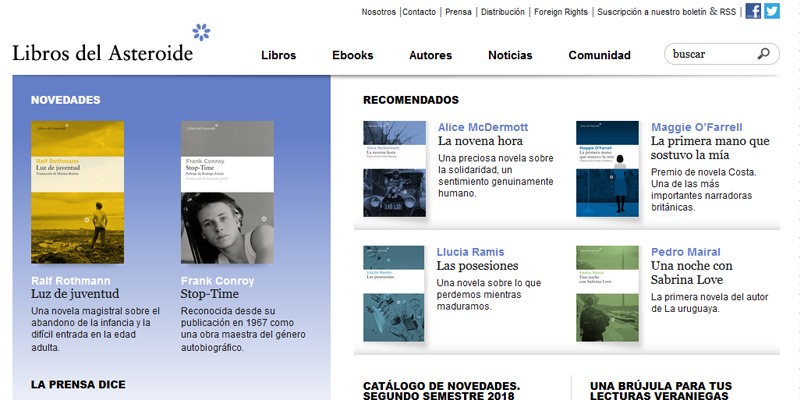Open the Stop-Time book cover
The width and height of the screenshot is (800, 400).
227,192
